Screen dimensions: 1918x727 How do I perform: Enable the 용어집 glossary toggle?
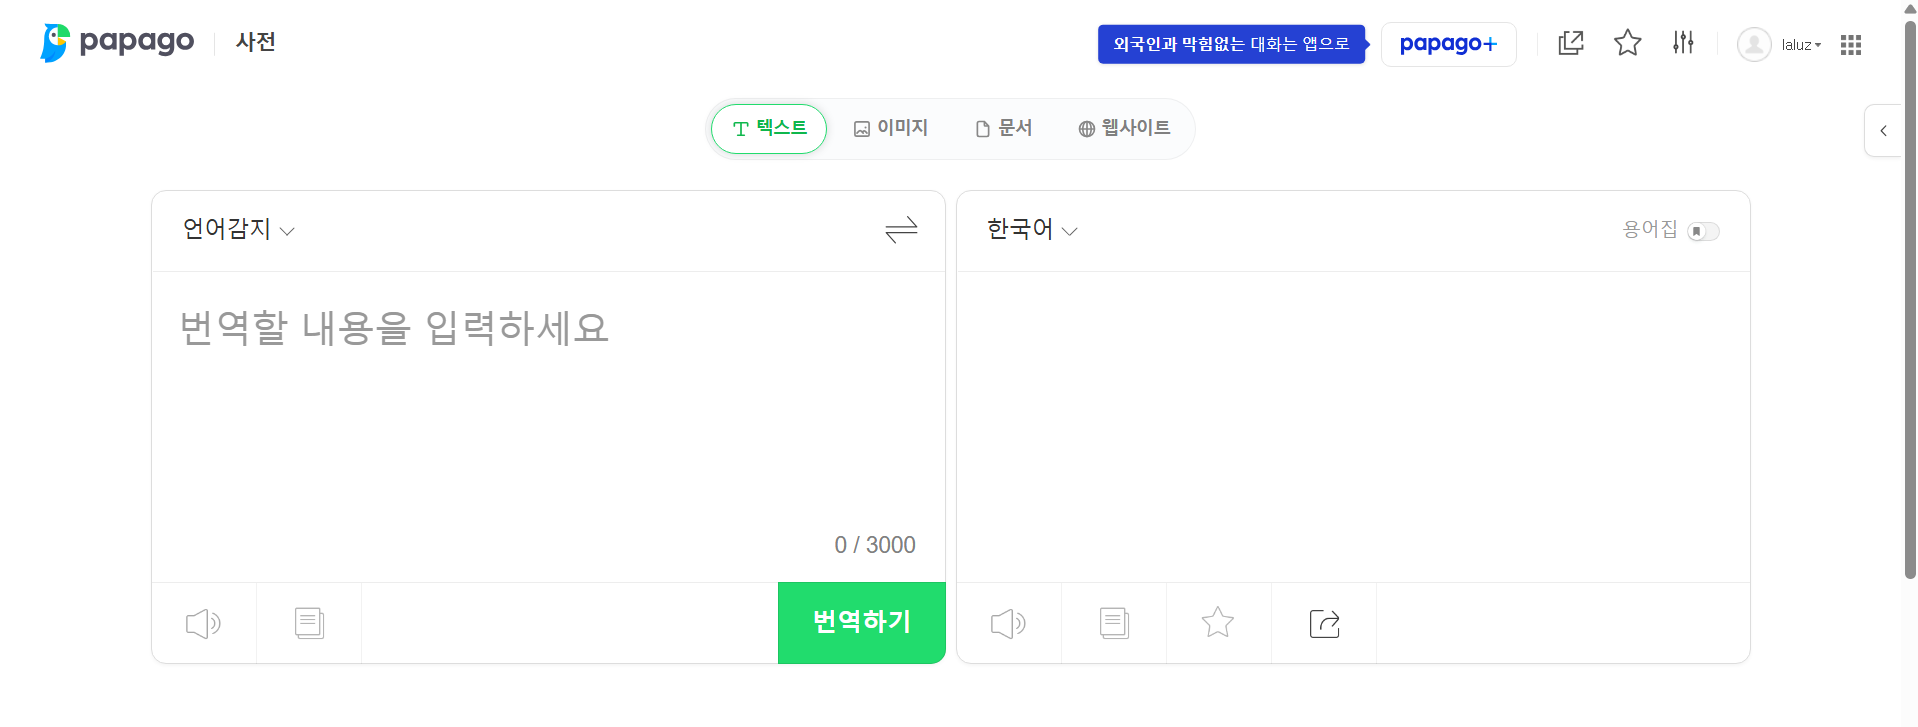[x=1704, y=231]
